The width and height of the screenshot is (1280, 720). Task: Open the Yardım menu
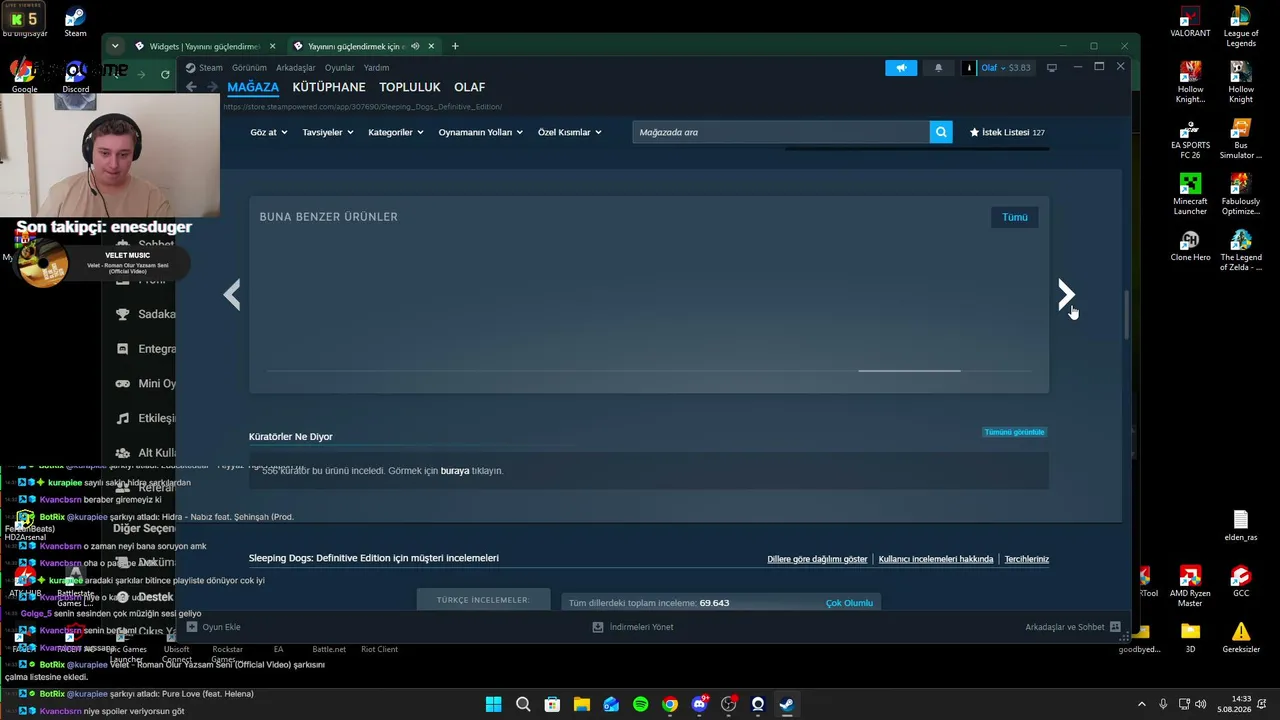376,68
